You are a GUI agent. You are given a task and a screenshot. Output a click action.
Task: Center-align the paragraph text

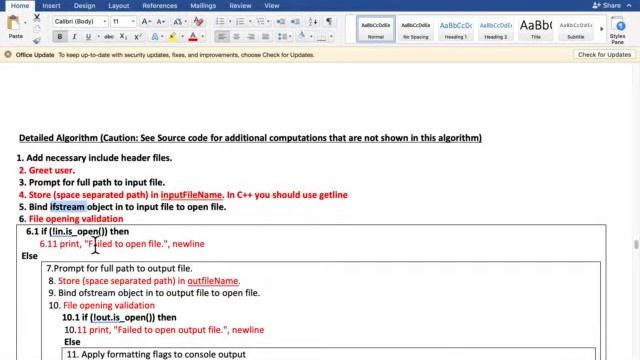(x=236, y=37)
